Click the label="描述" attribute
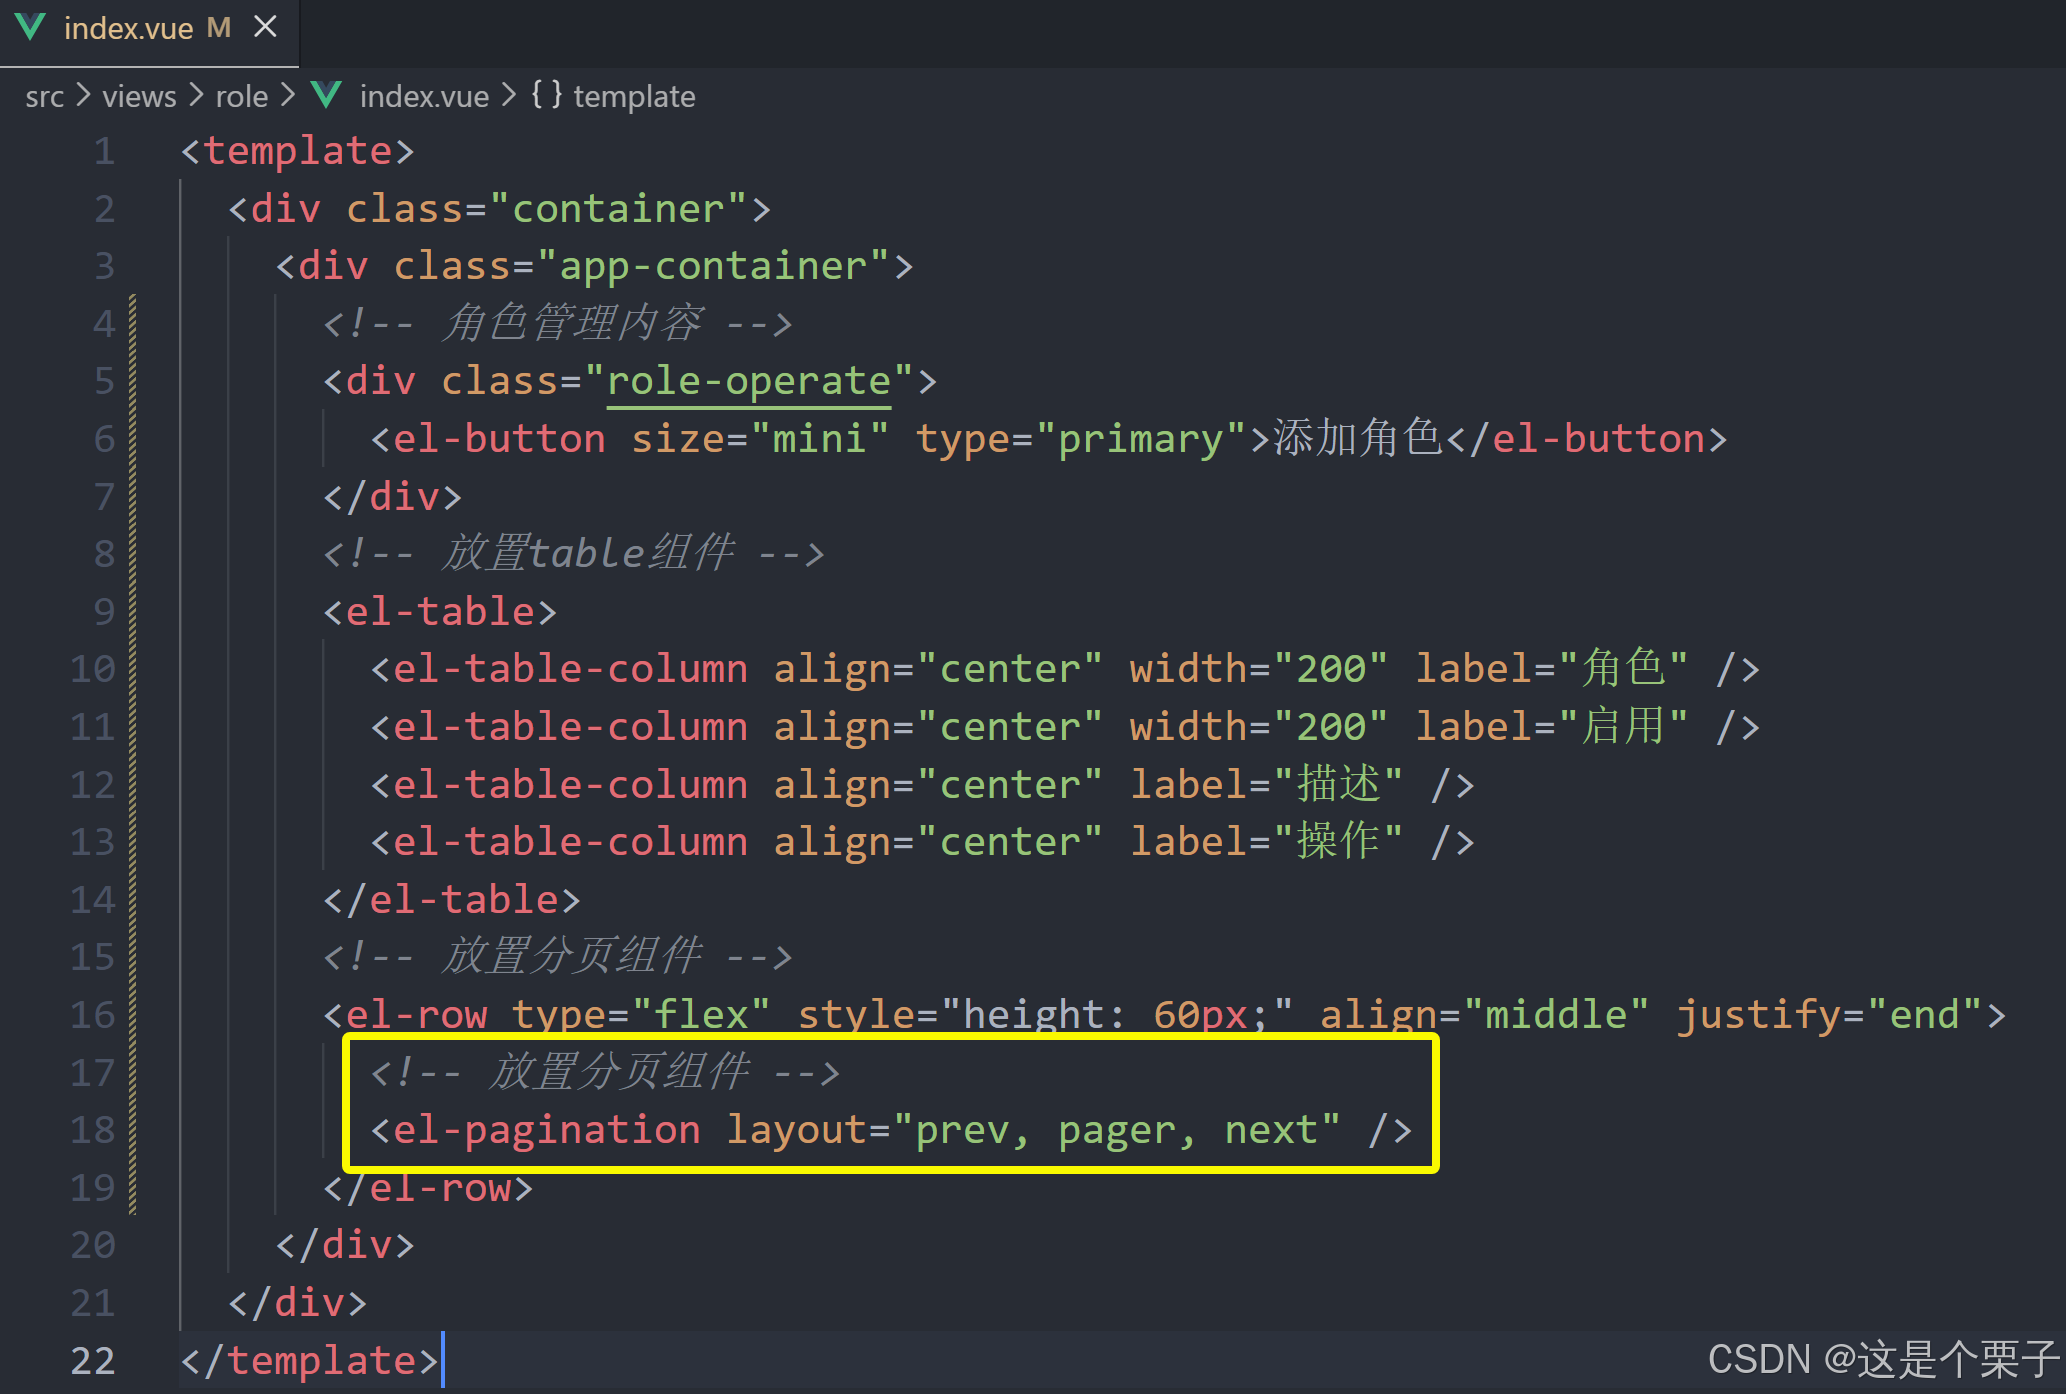 coord(1266,785)
